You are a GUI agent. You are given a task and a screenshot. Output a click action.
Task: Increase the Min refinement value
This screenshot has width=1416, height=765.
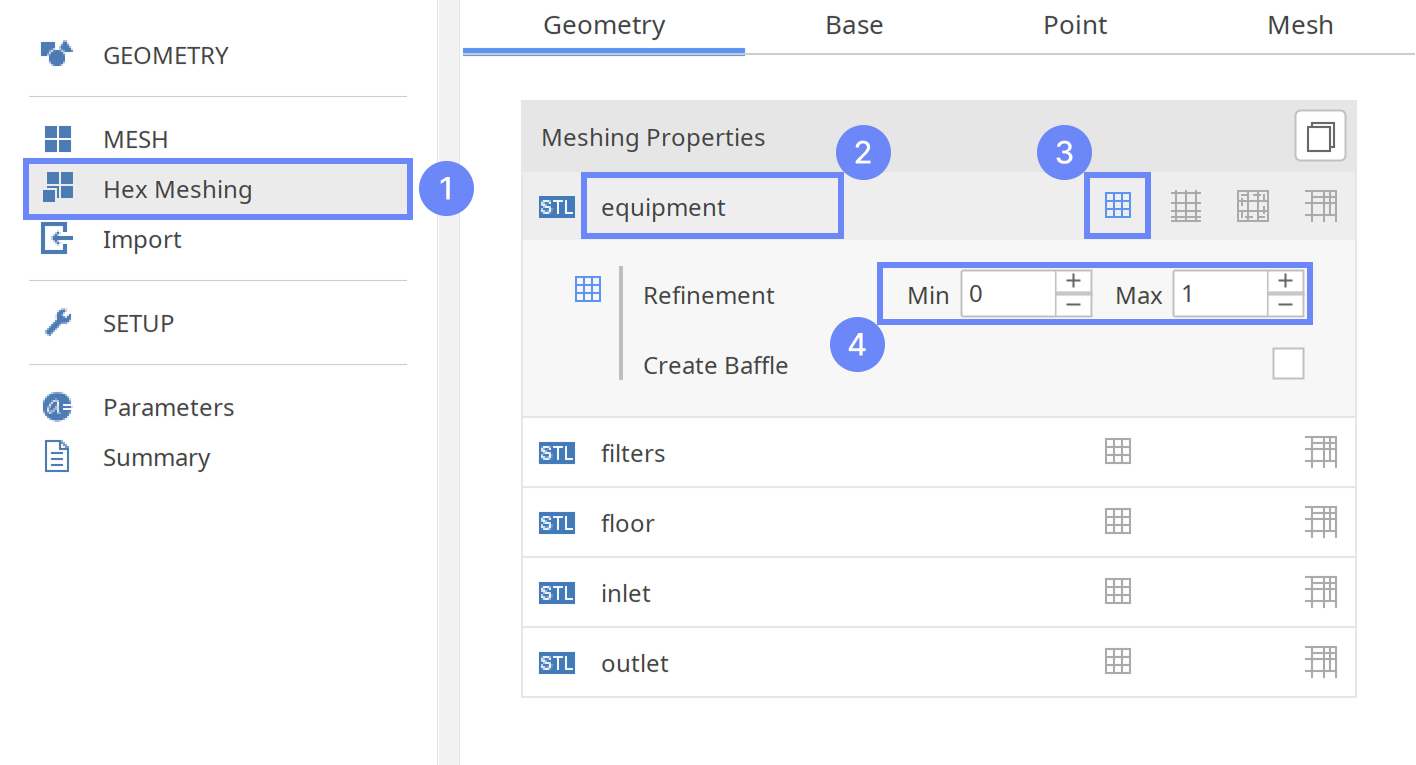point(1073,283)
